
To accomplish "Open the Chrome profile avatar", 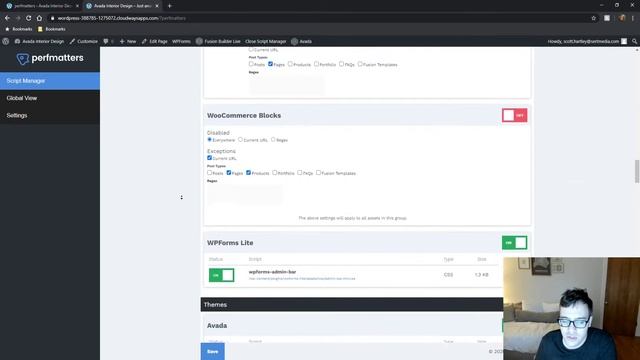I will click(x=622, y=18).
